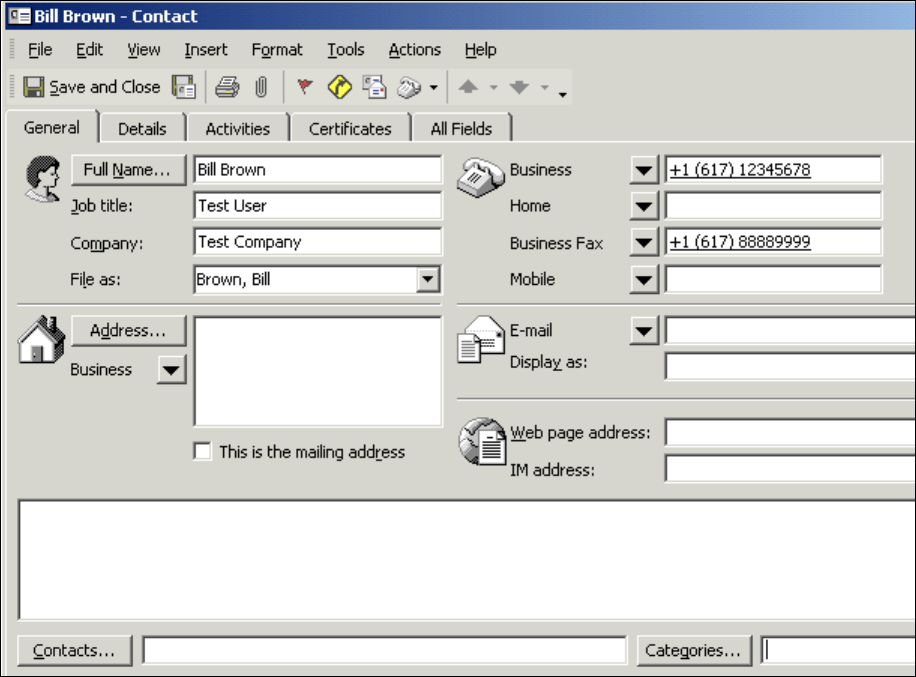Click the yellow Display Map of Address icon
The width and height of the screenshot is (916, 677).
[339, 87]
